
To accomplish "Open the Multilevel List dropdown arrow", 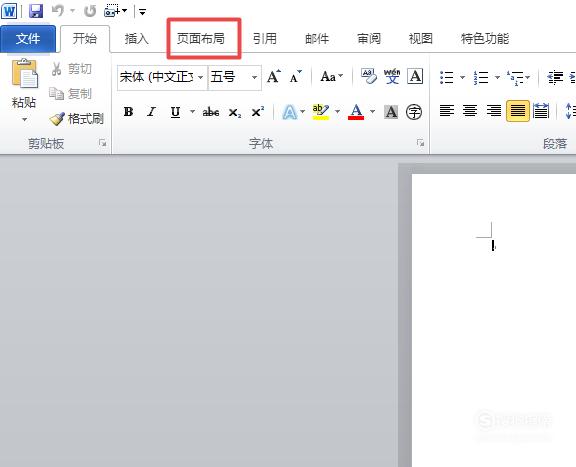I will pos(528,78).
